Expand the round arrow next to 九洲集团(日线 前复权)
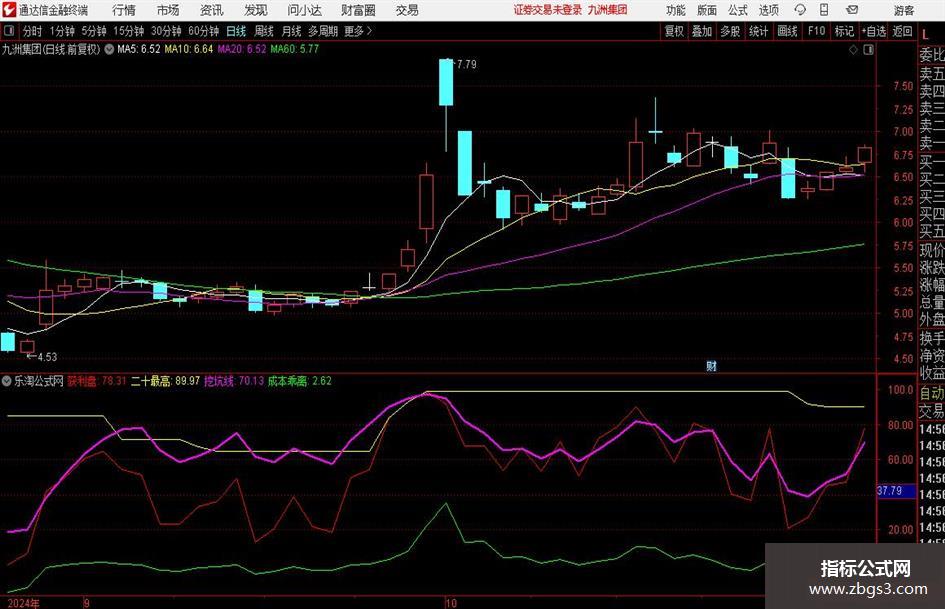 coord(109,49)
